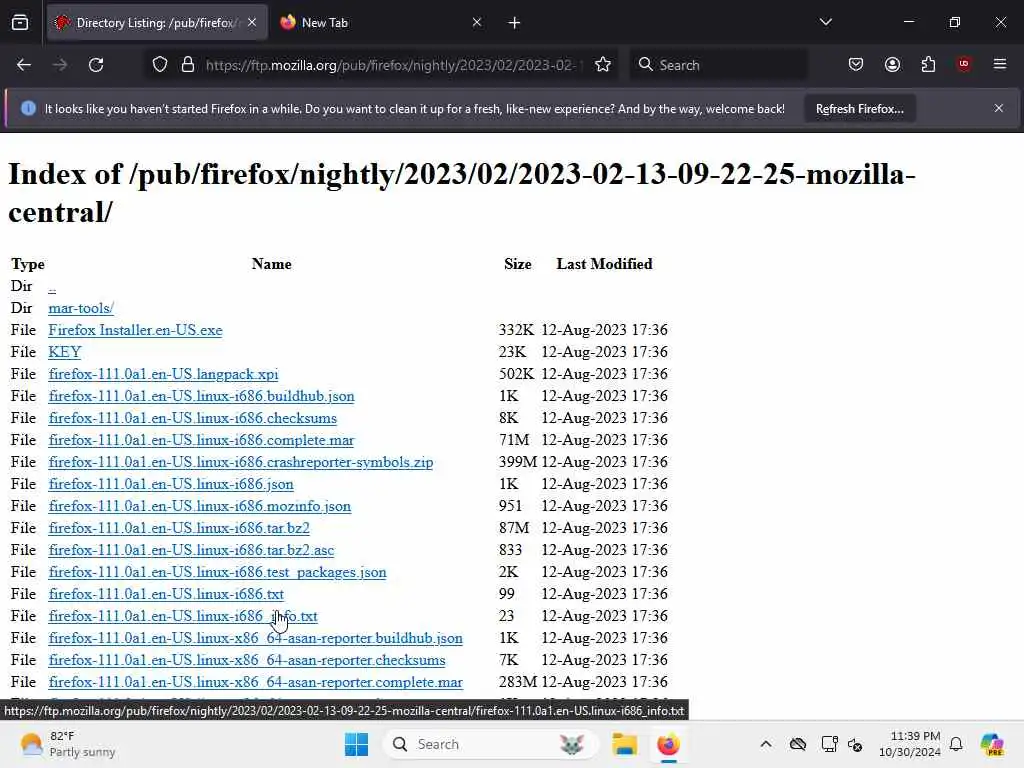The image size is (1024, 768).
Task: Open linux-i686.tar.bz2.asc link
Action: tap(191, 550)
